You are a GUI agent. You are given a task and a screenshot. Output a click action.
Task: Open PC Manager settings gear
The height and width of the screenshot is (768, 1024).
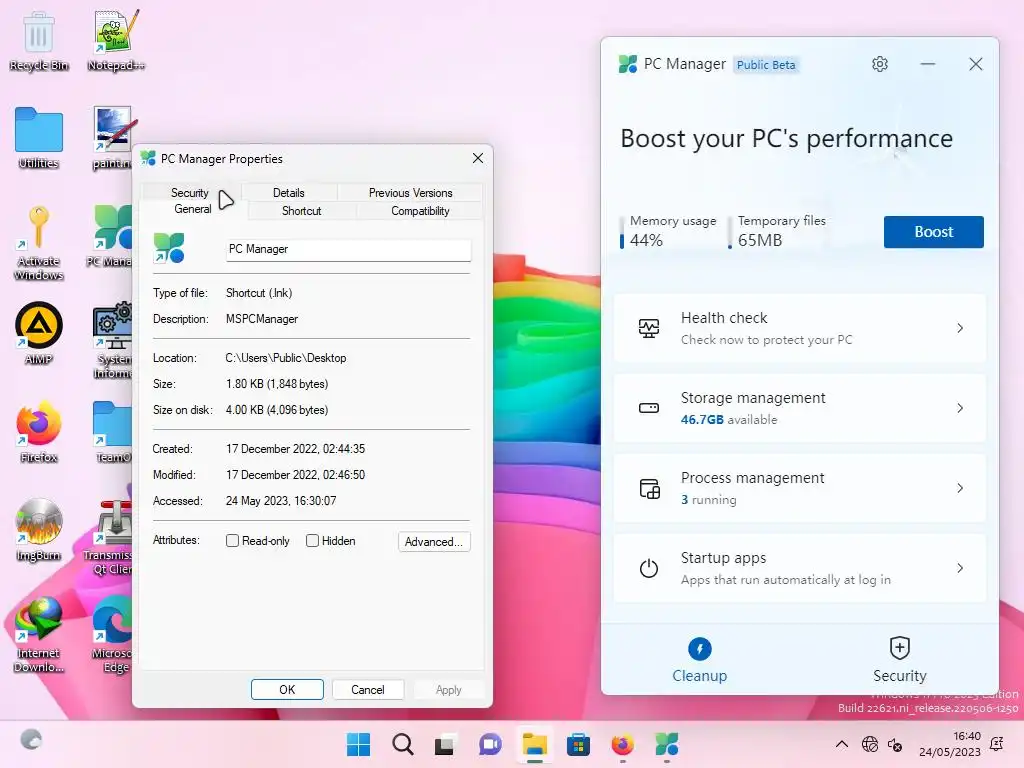(x=880, y=64)
